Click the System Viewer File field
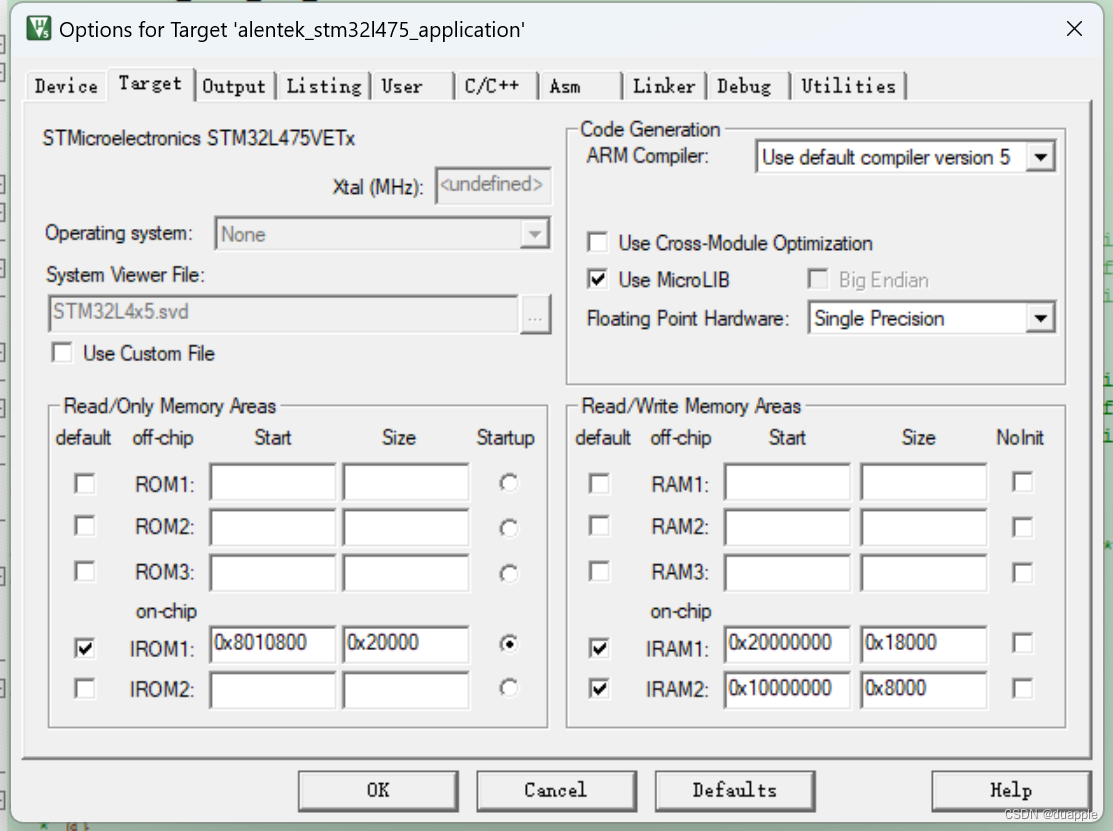1113x831 pixels. click(x=283, y=313)
